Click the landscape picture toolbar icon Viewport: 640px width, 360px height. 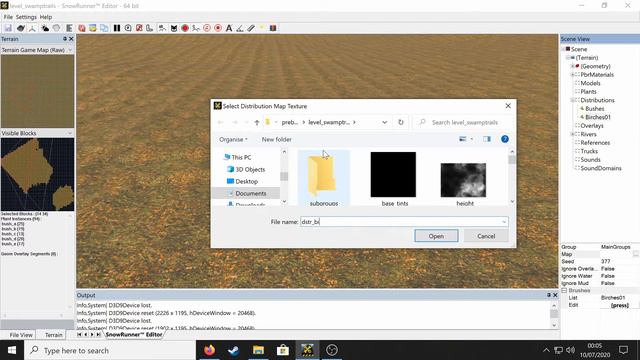coord(93,28)
